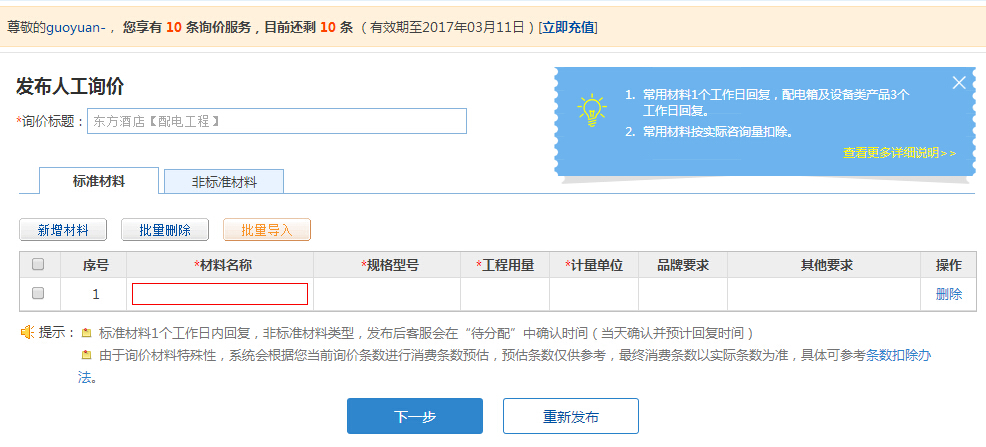Open the 立即充值 link

(x=568, y=27)
